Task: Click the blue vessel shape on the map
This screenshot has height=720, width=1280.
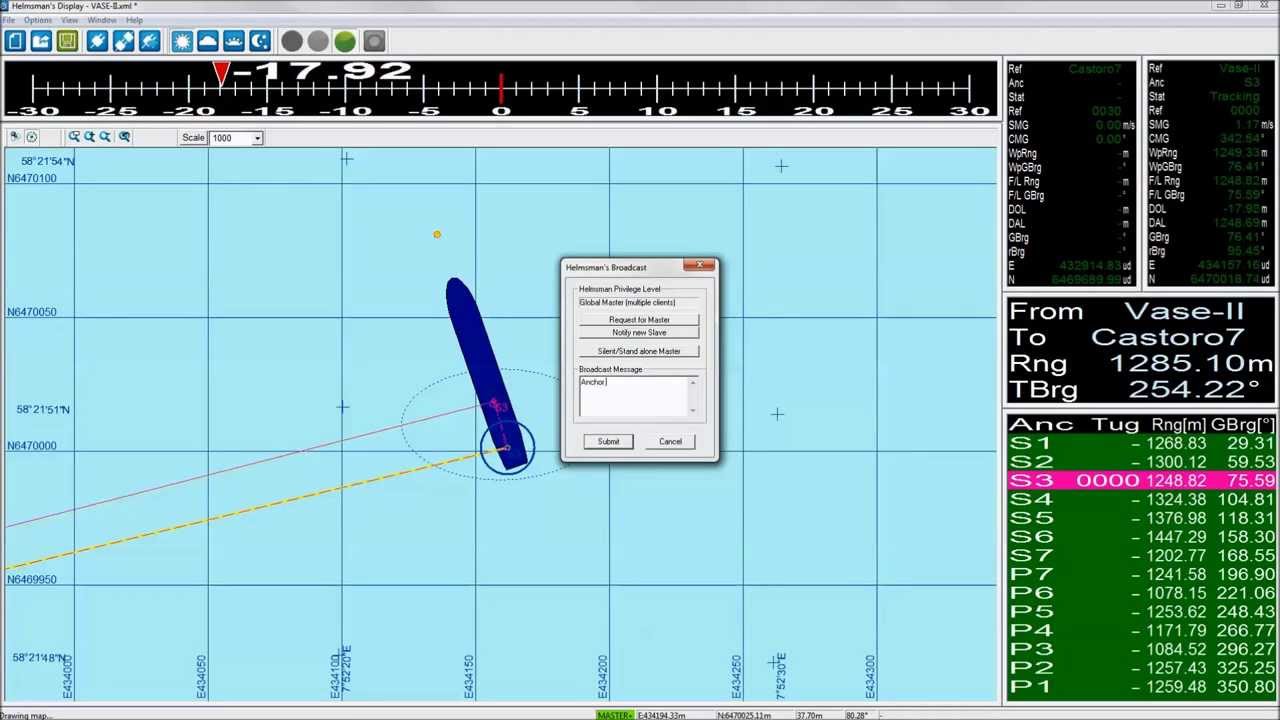Action: click(480, 360)
